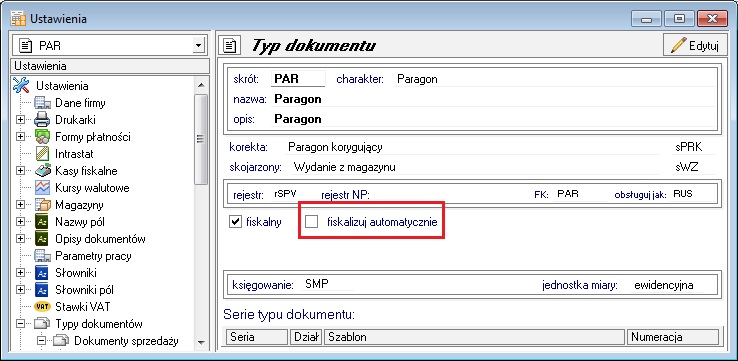Click the Typ dokumentu header document icon
Image resolution: width=738 pixels, height=361 pixels.
pos(230,46)
